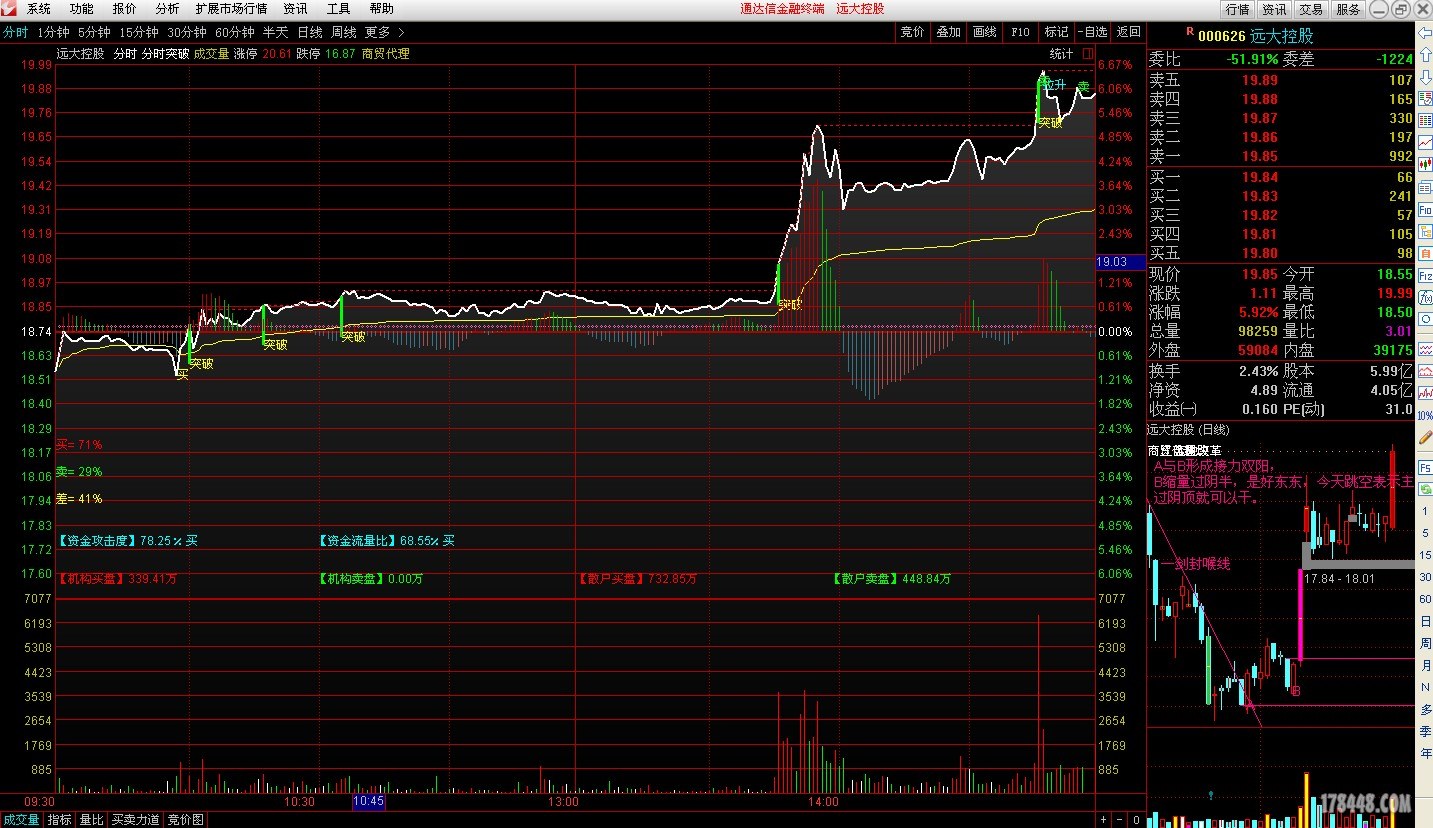Expand the 更多 periods list
The image size is (1433, 828).
pos(384,32)
